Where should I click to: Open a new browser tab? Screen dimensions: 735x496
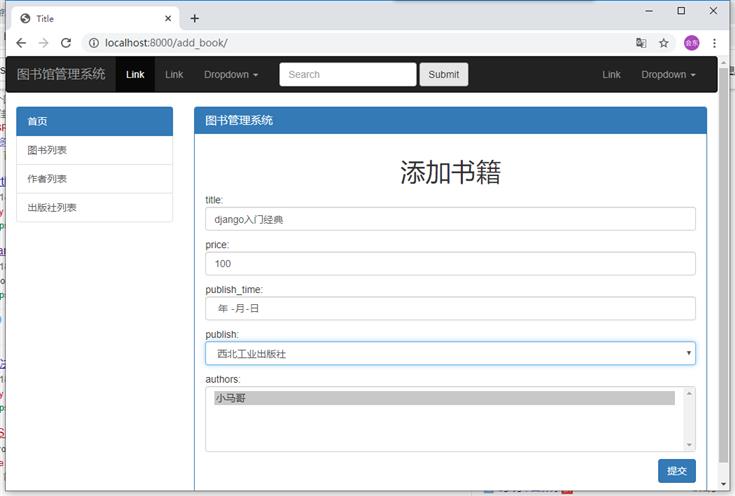pyautogui.click(x=195, y=18)
